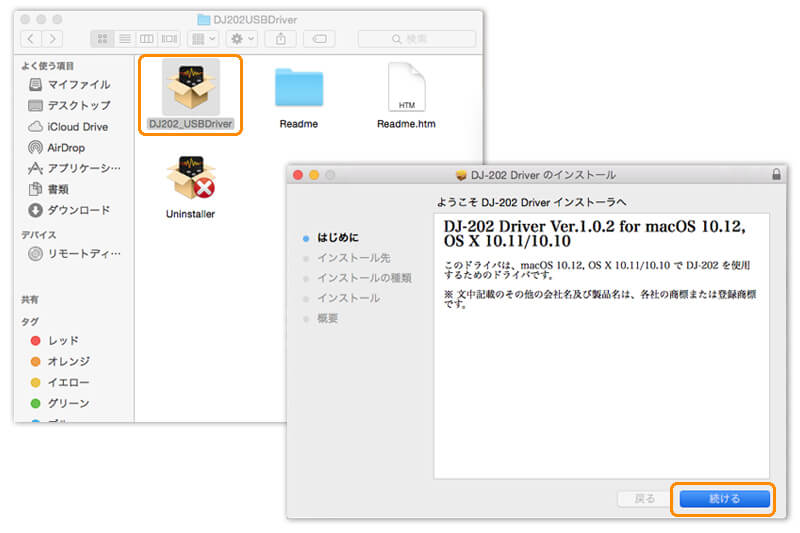Click the DJ-202 Driver version heading text
The image size is (800, 533).
coord(594,234)
